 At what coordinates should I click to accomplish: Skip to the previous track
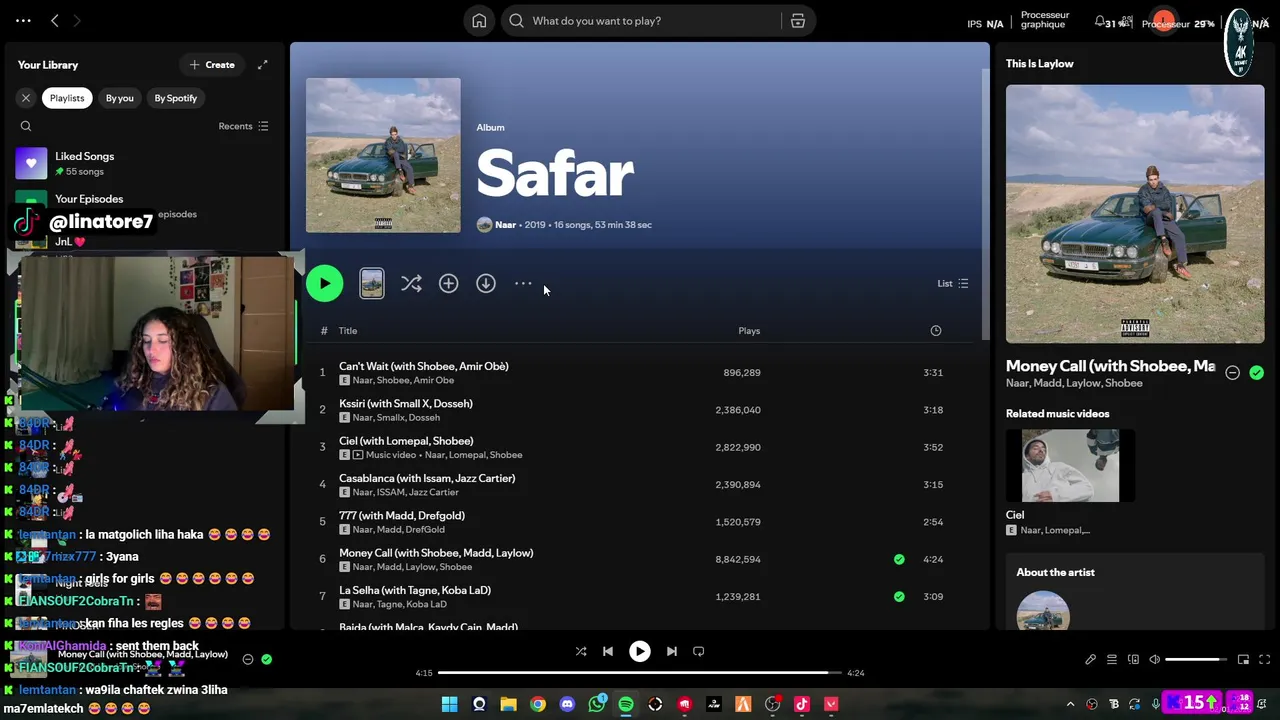point(607,651)
